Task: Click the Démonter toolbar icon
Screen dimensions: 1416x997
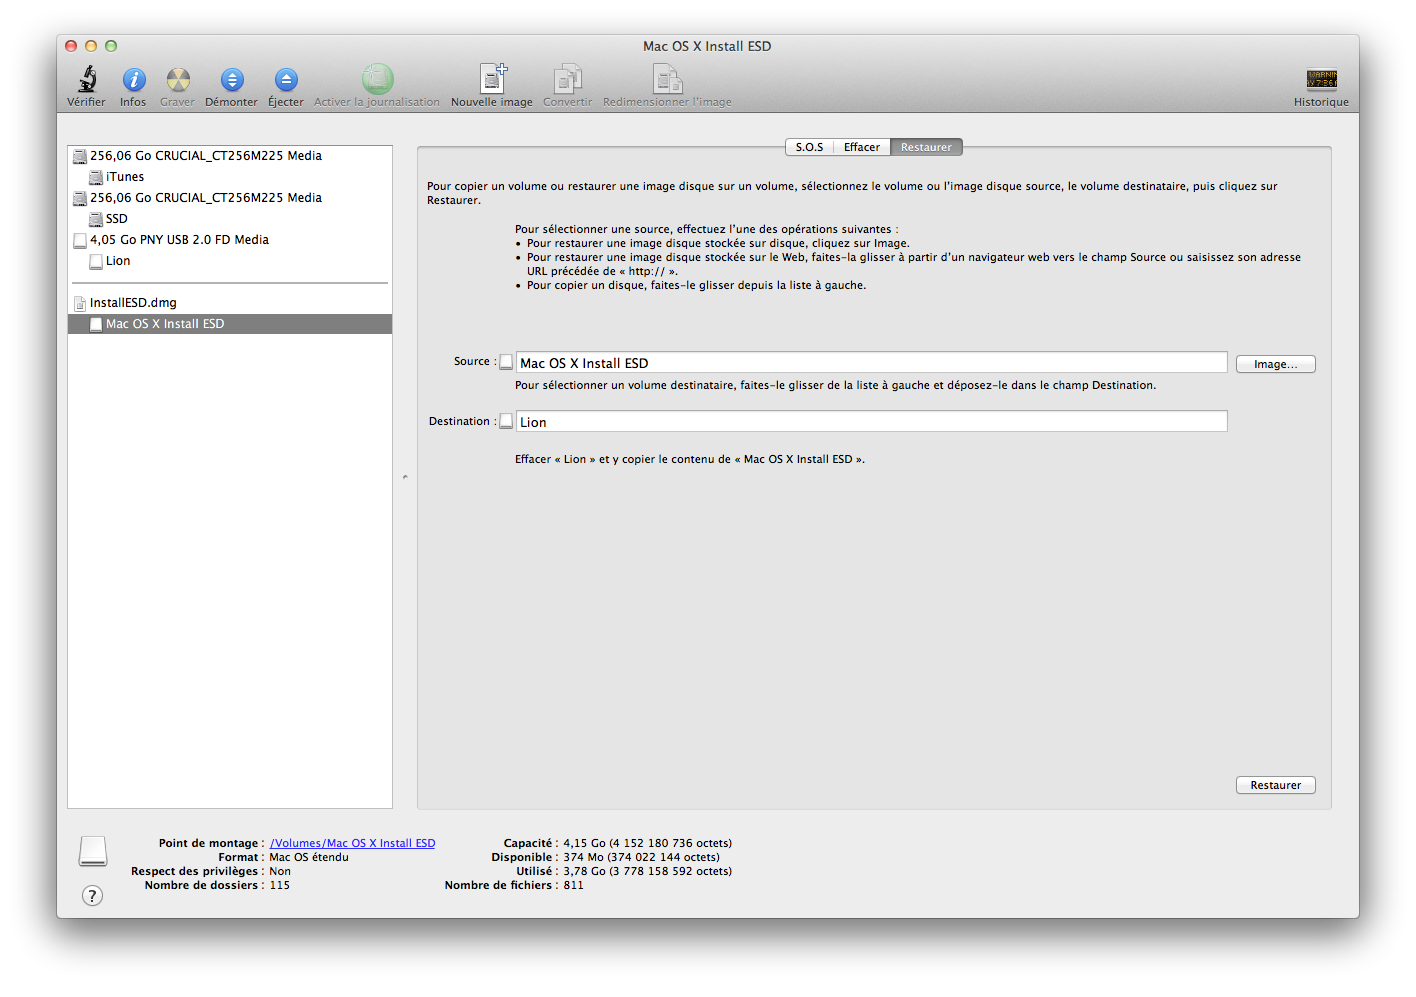Action: 231,80
